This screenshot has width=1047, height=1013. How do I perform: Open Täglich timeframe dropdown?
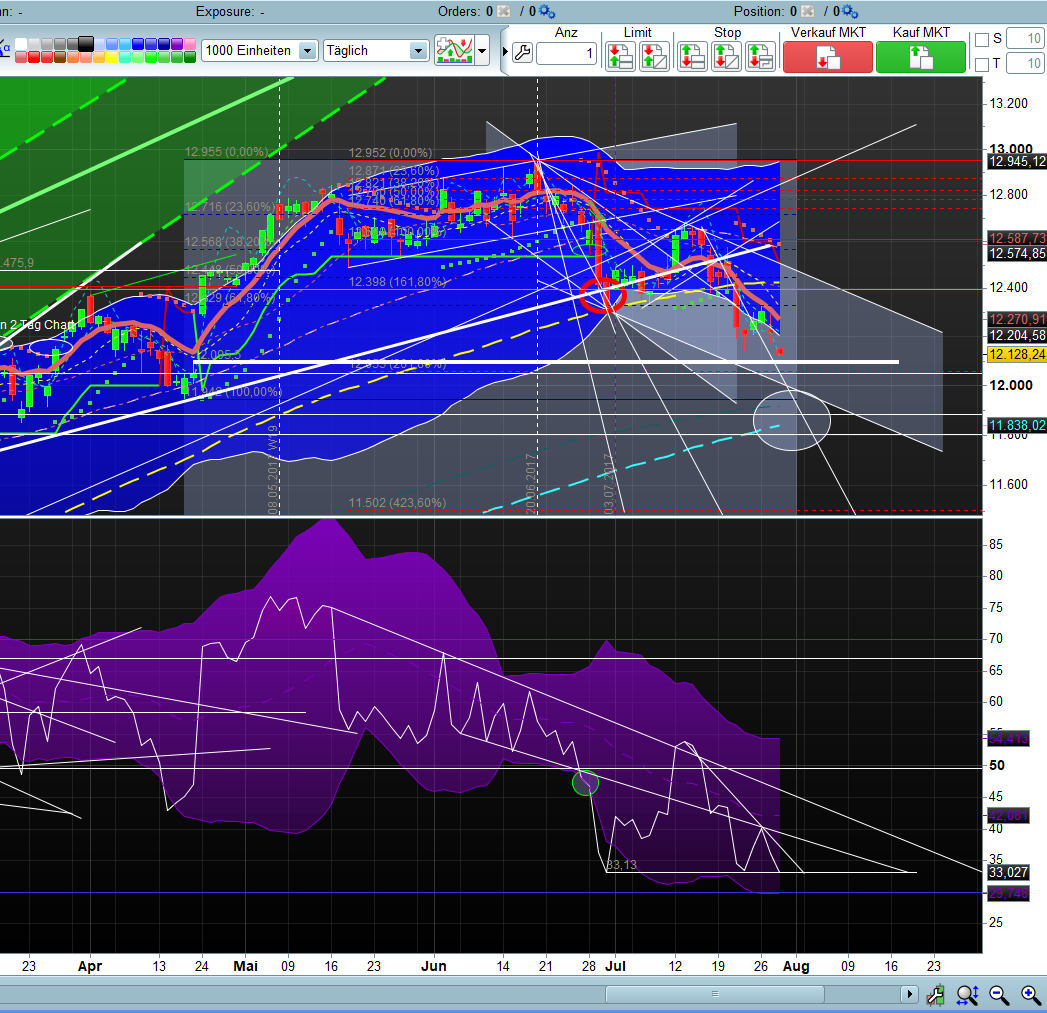375,51
